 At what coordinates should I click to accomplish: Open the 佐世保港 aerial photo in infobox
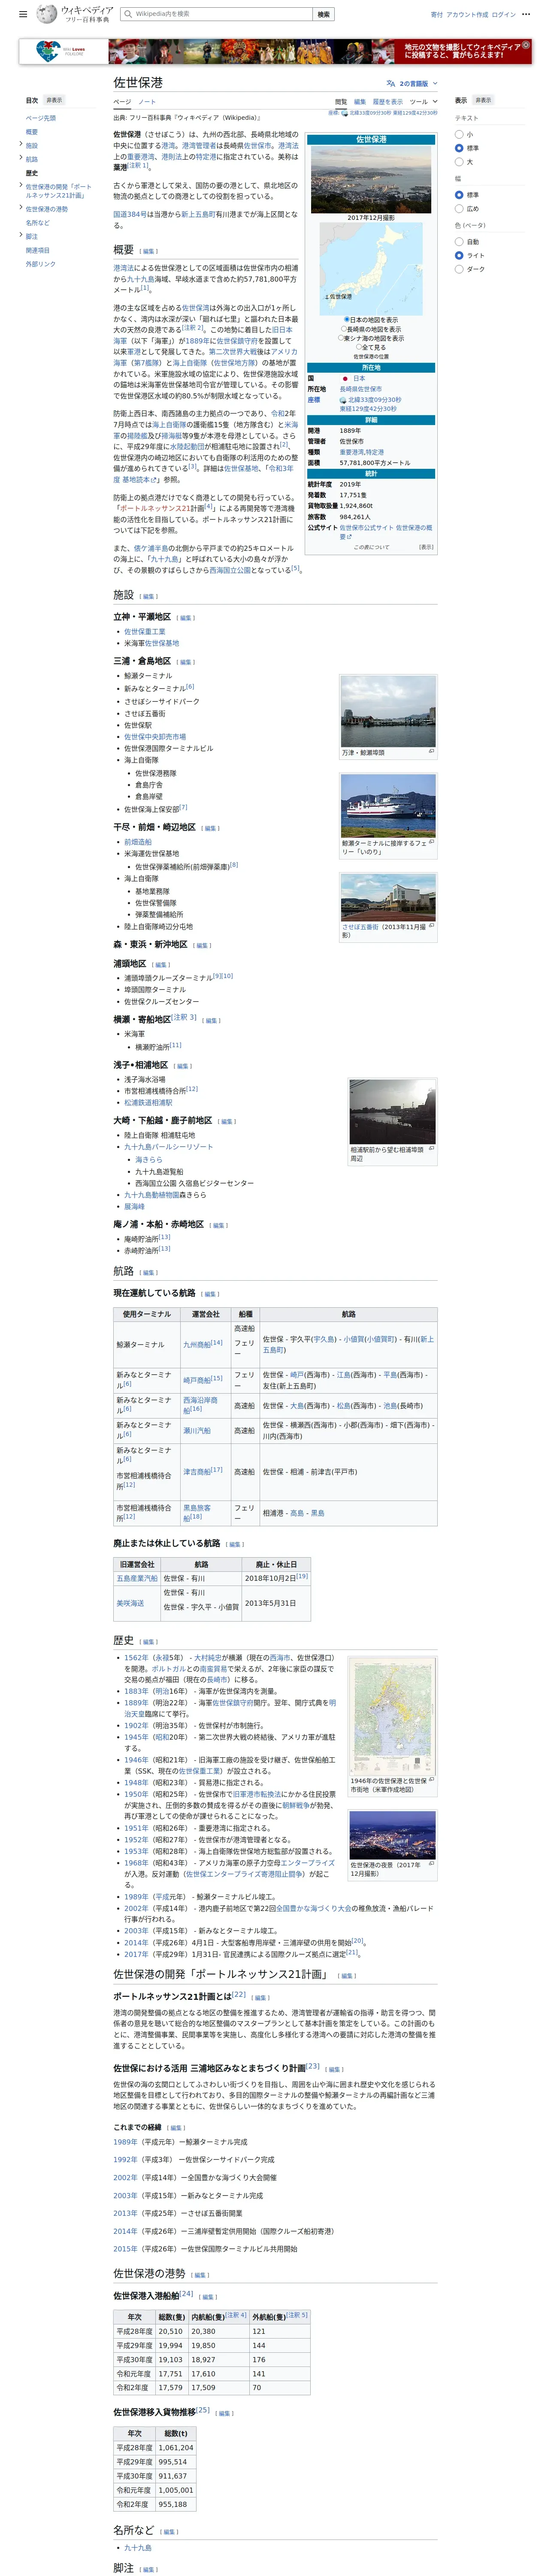coord(371,179)
